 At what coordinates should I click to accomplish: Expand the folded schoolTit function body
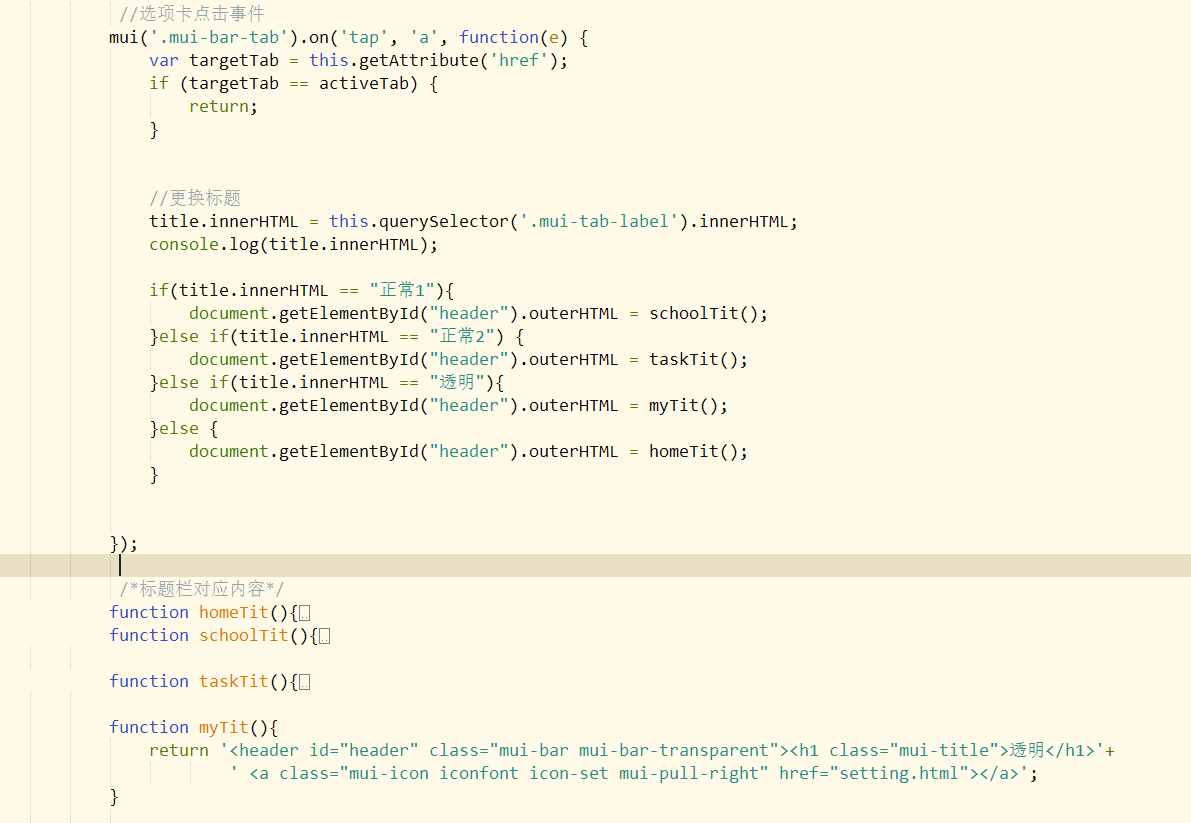pyautogui.click(x=324, y=636)
